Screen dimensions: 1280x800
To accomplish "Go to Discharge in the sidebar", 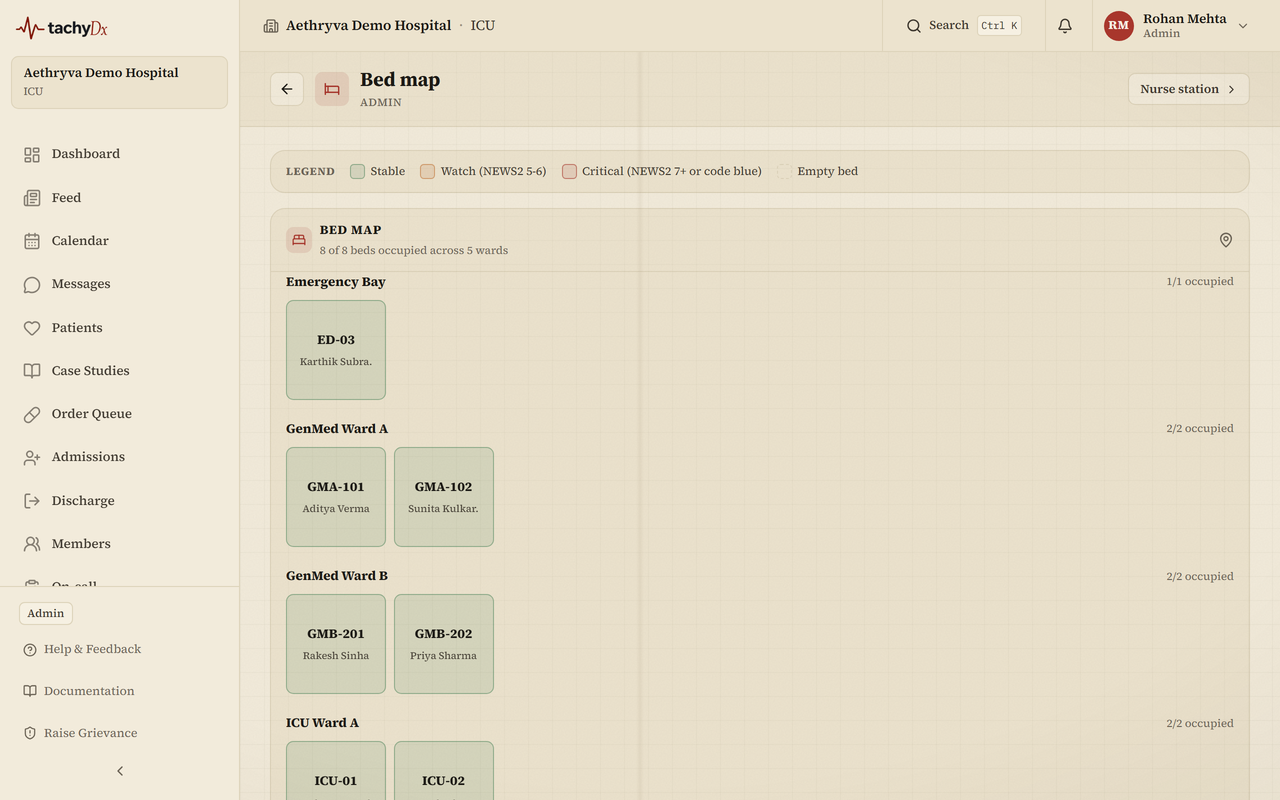I will 119,501.
